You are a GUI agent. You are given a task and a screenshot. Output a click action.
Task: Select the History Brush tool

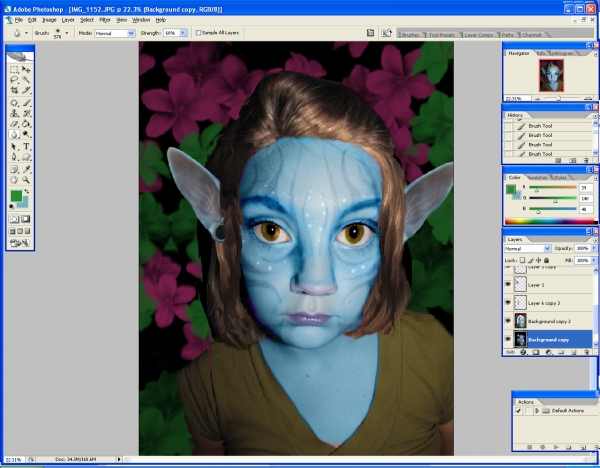pos(26,113)
